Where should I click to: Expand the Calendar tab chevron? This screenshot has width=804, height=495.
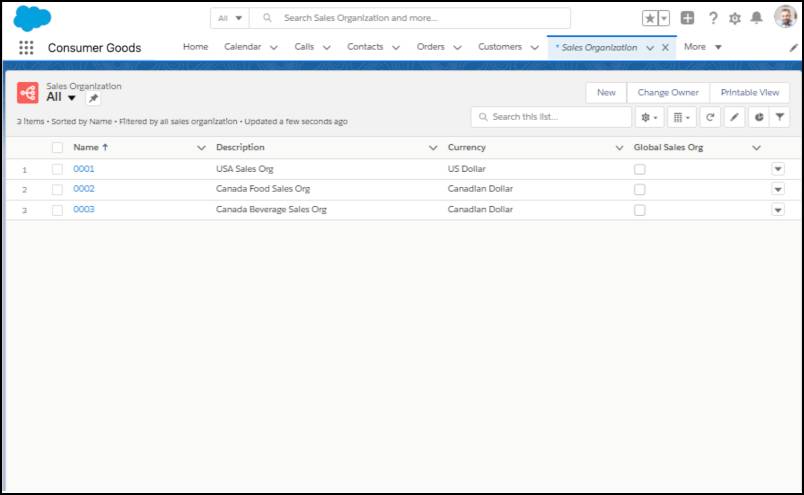(274, 48)
